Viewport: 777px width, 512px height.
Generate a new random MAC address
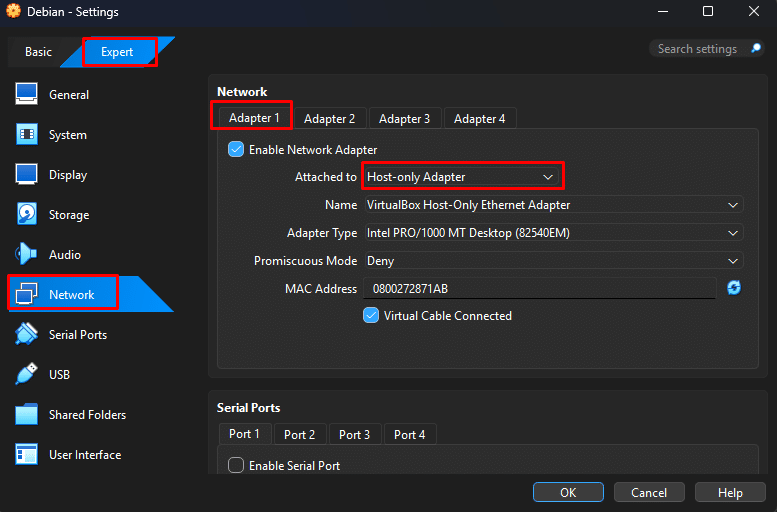(x=734, y=288)
